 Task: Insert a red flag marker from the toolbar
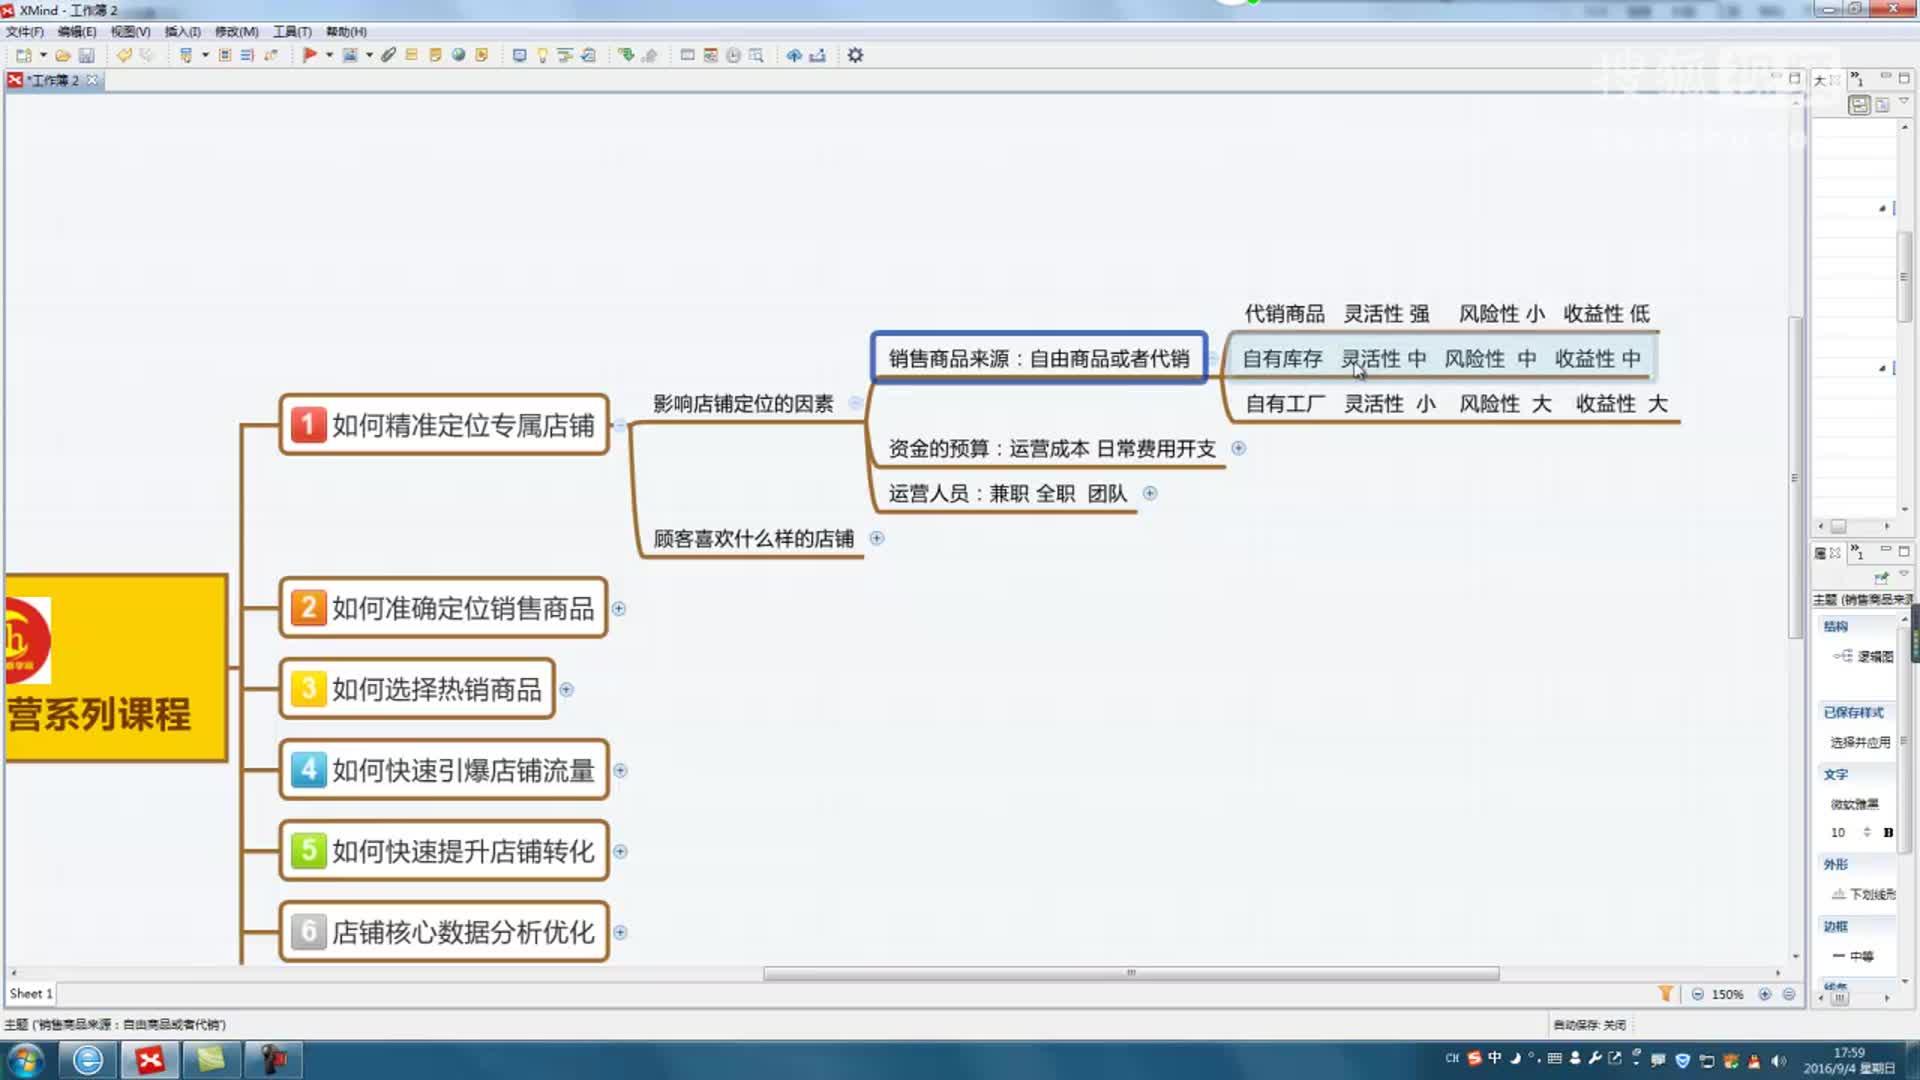click(308, 55)
